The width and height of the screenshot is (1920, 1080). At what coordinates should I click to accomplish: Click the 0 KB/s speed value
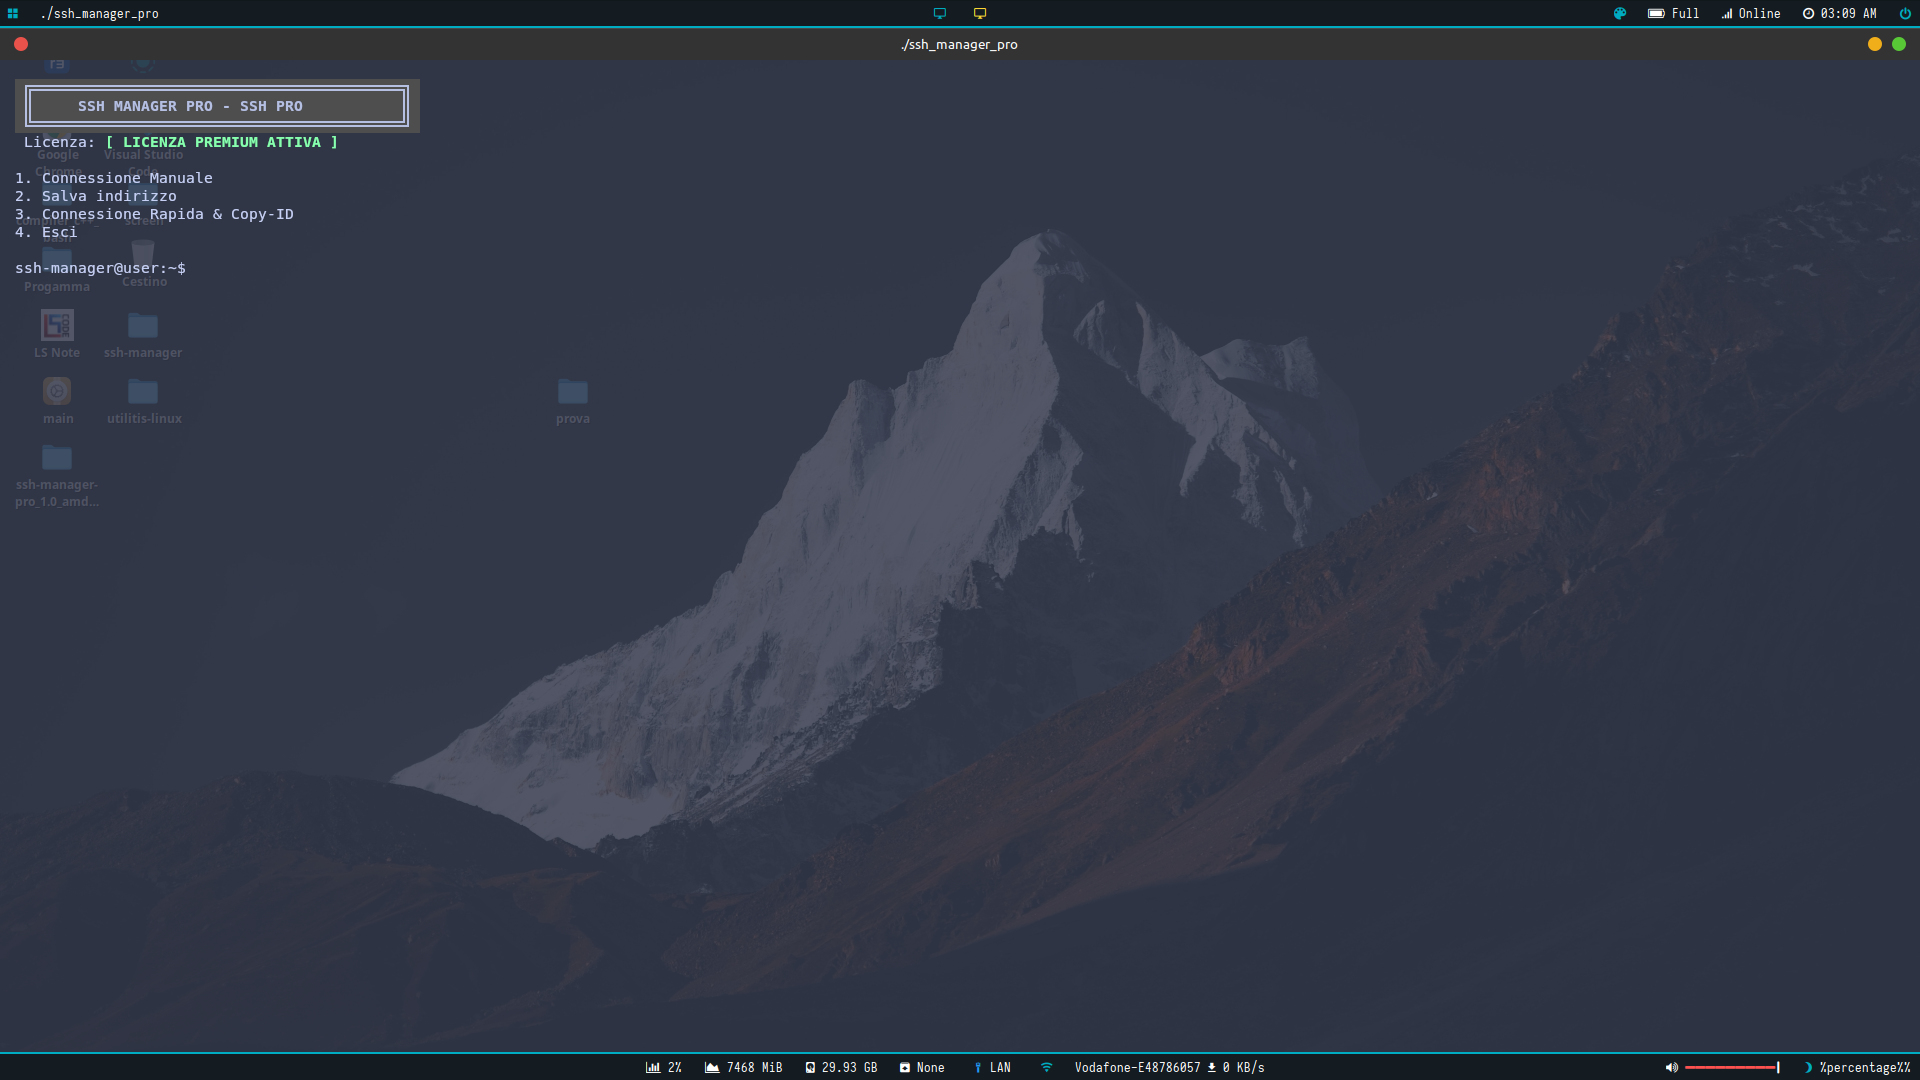tap(1243, 1068)
